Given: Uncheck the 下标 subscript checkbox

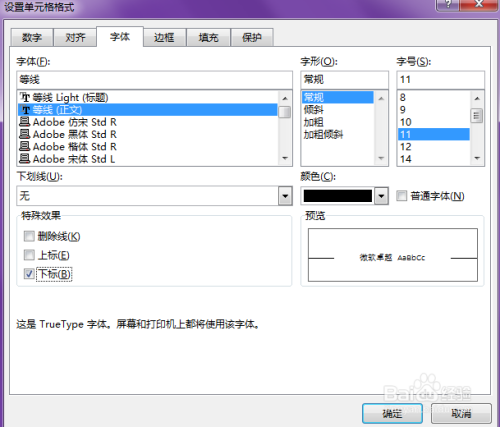Looking at the screenshot, I should [x=29, y=274].
